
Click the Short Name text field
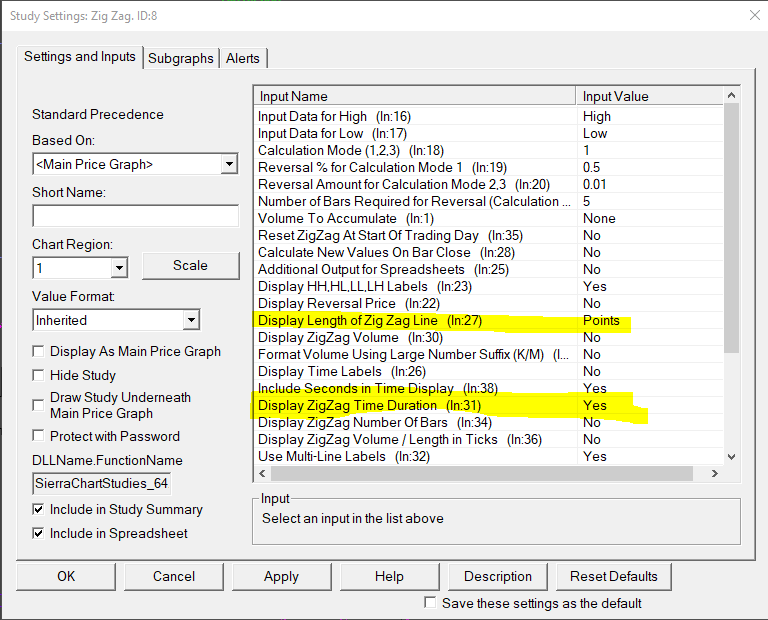click(x=135, y=216)
